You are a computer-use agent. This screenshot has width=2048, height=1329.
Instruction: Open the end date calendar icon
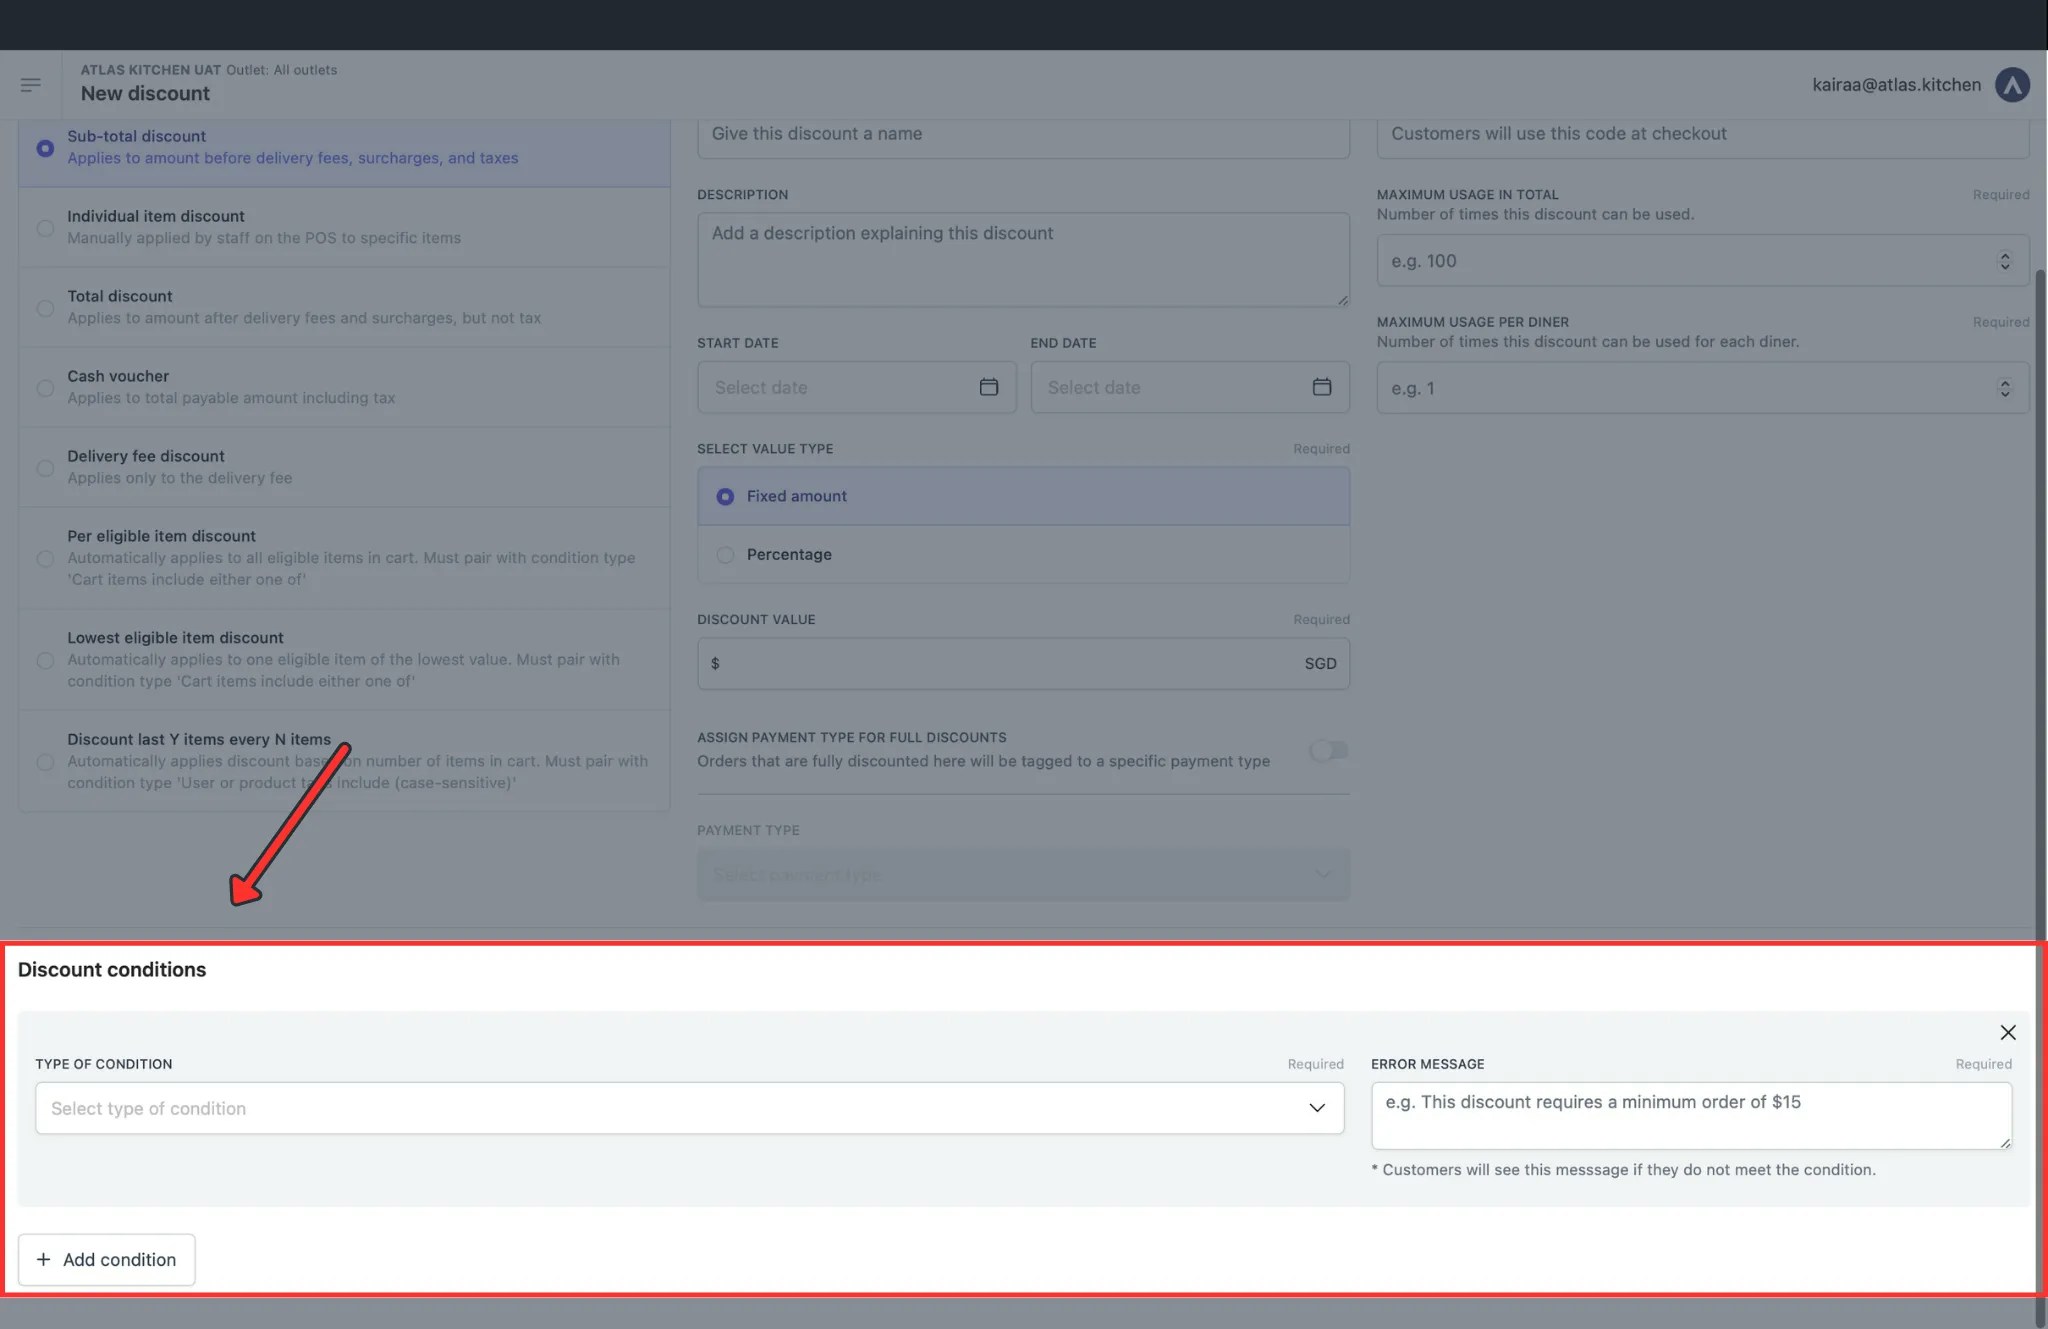[x=1321, y=387]
